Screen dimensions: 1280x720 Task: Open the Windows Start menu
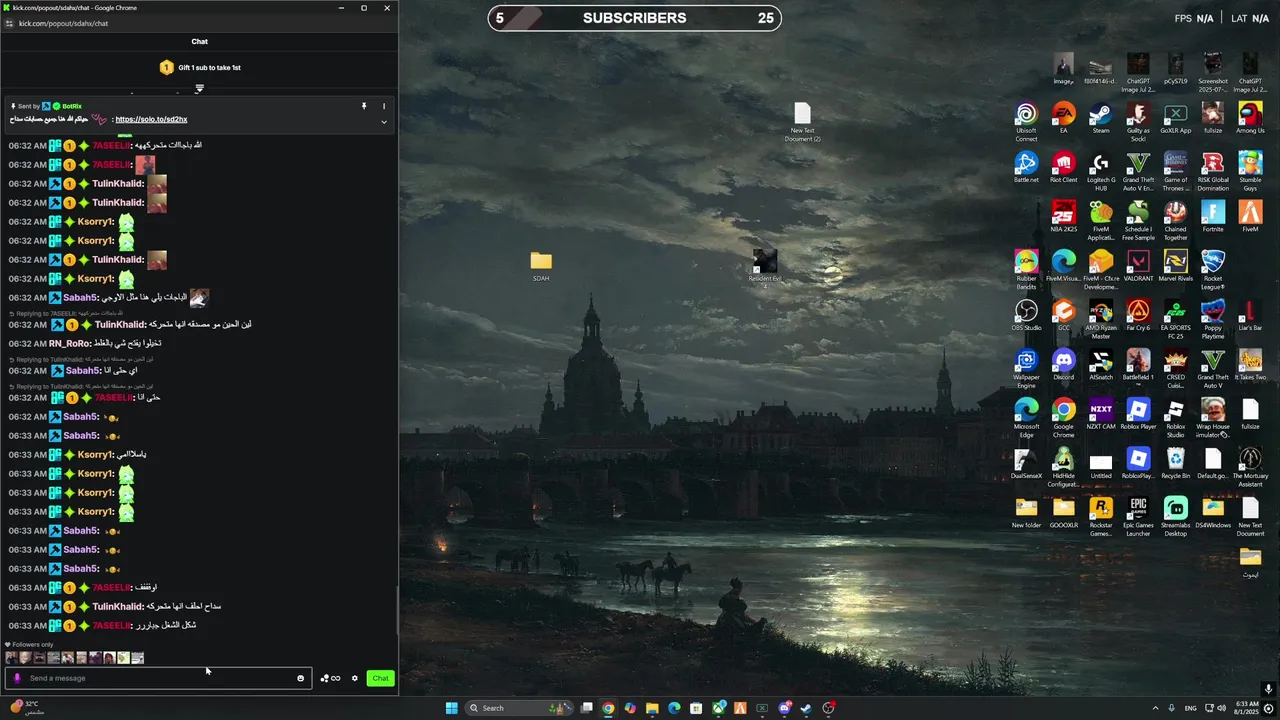[x=451, y=708]
